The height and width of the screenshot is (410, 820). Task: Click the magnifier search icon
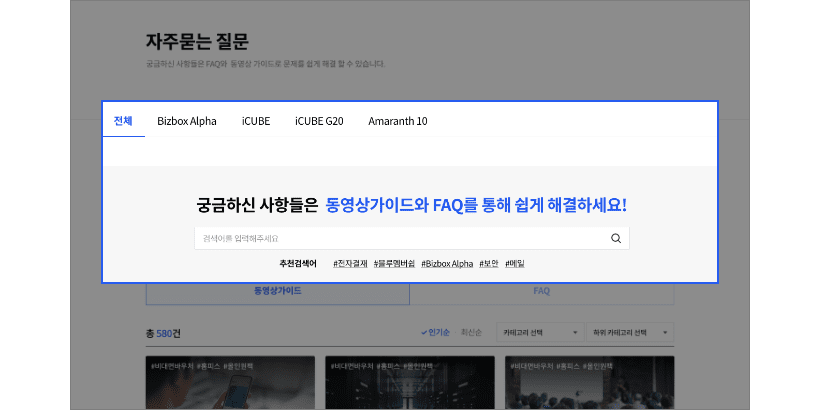[x=616, y=238]
